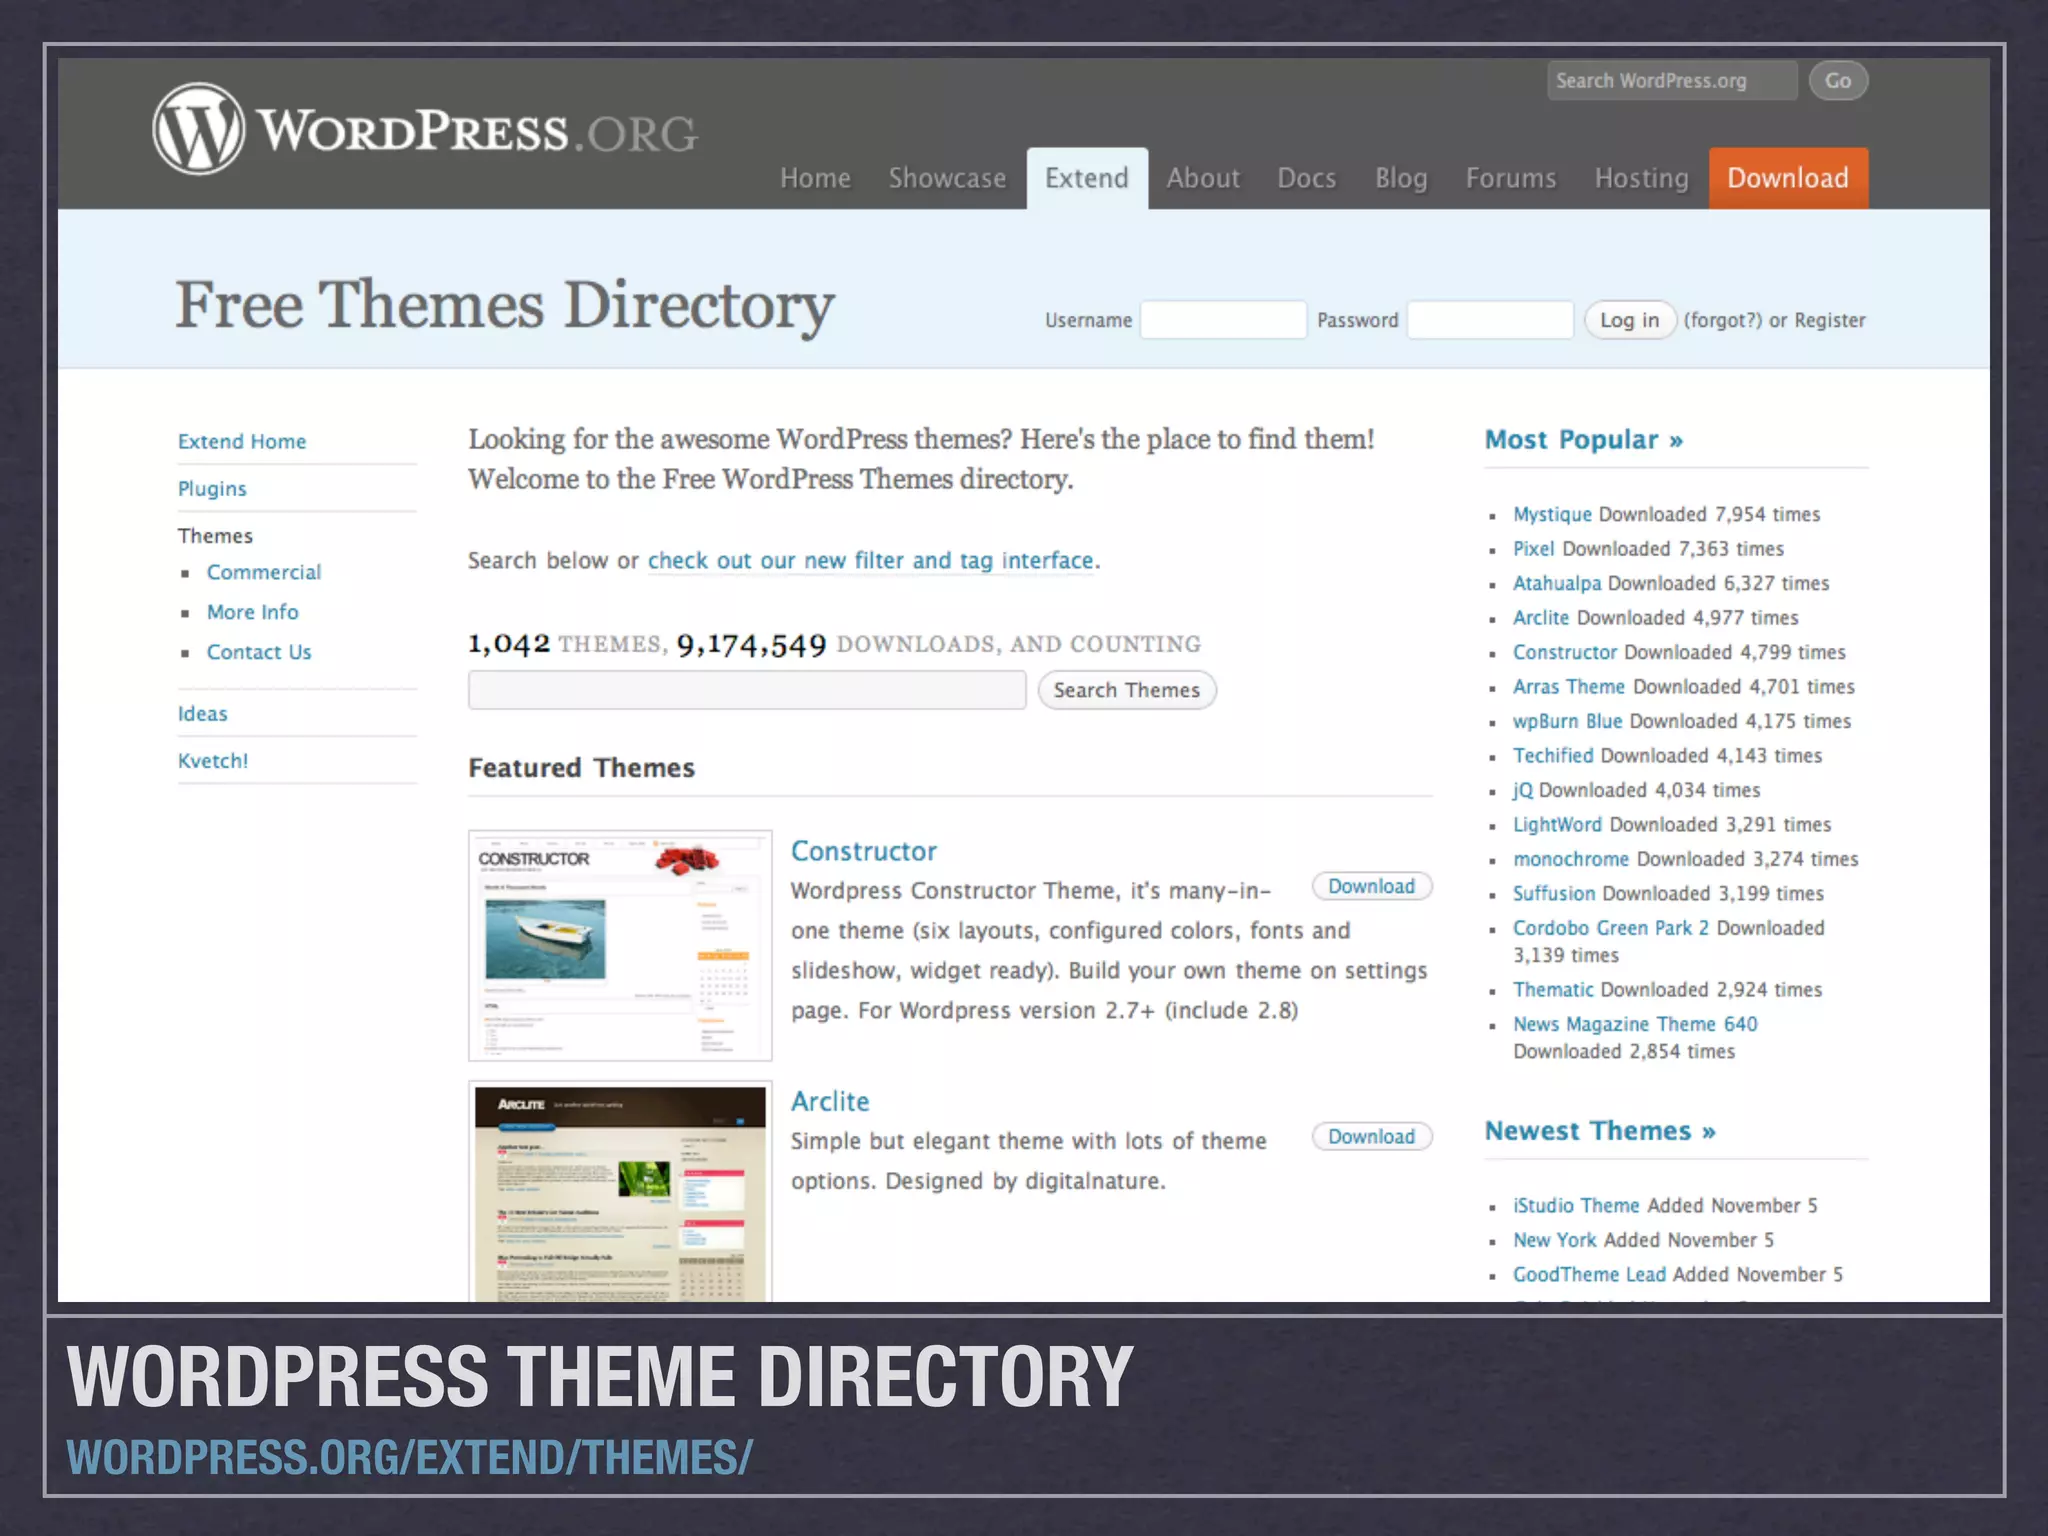Click the '9,174,549' downloads count text
The width and height of the screenshot is (2048, 1536).
pyautogui.click(x=751, y=645)
